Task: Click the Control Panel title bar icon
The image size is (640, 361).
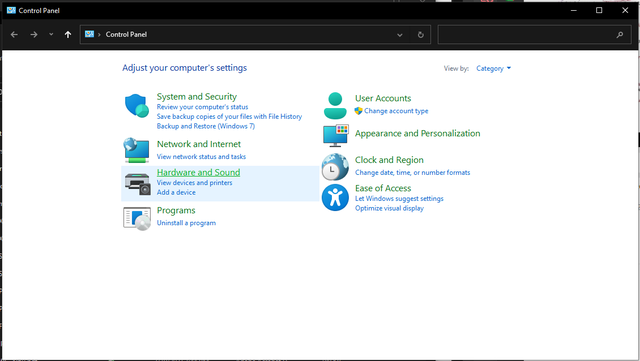Action: [x=11, y=10]
